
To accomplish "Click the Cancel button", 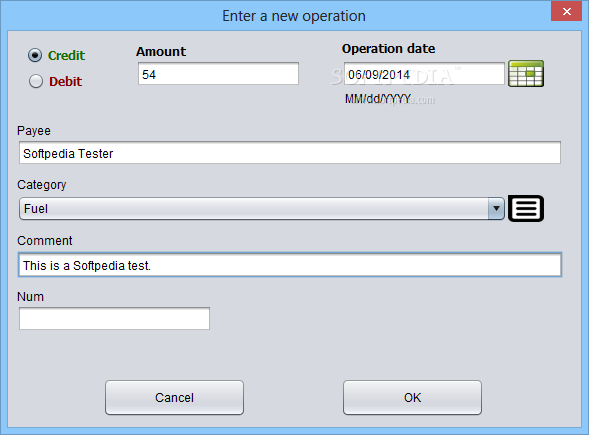I will pos(174,397).
